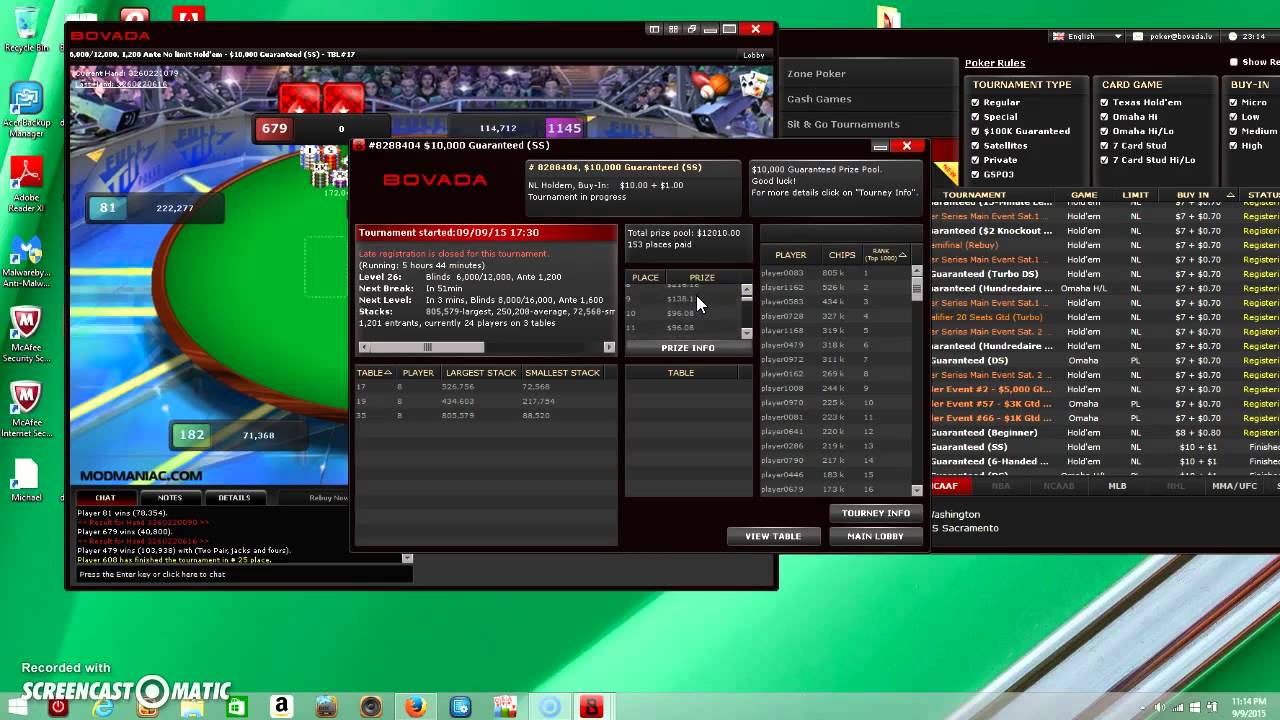Screen dimensions: 1280x720
Task: Open the blue settings-window app in taskbar
Action: coord(460,707)
